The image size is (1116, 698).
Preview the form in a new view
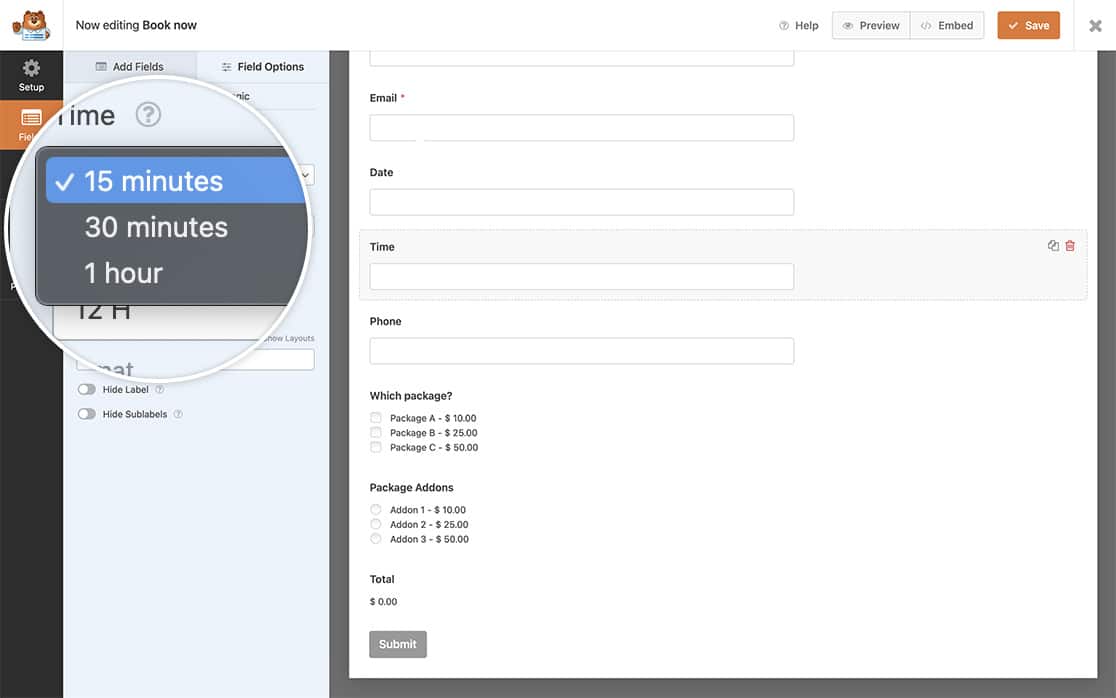point(870,25)
